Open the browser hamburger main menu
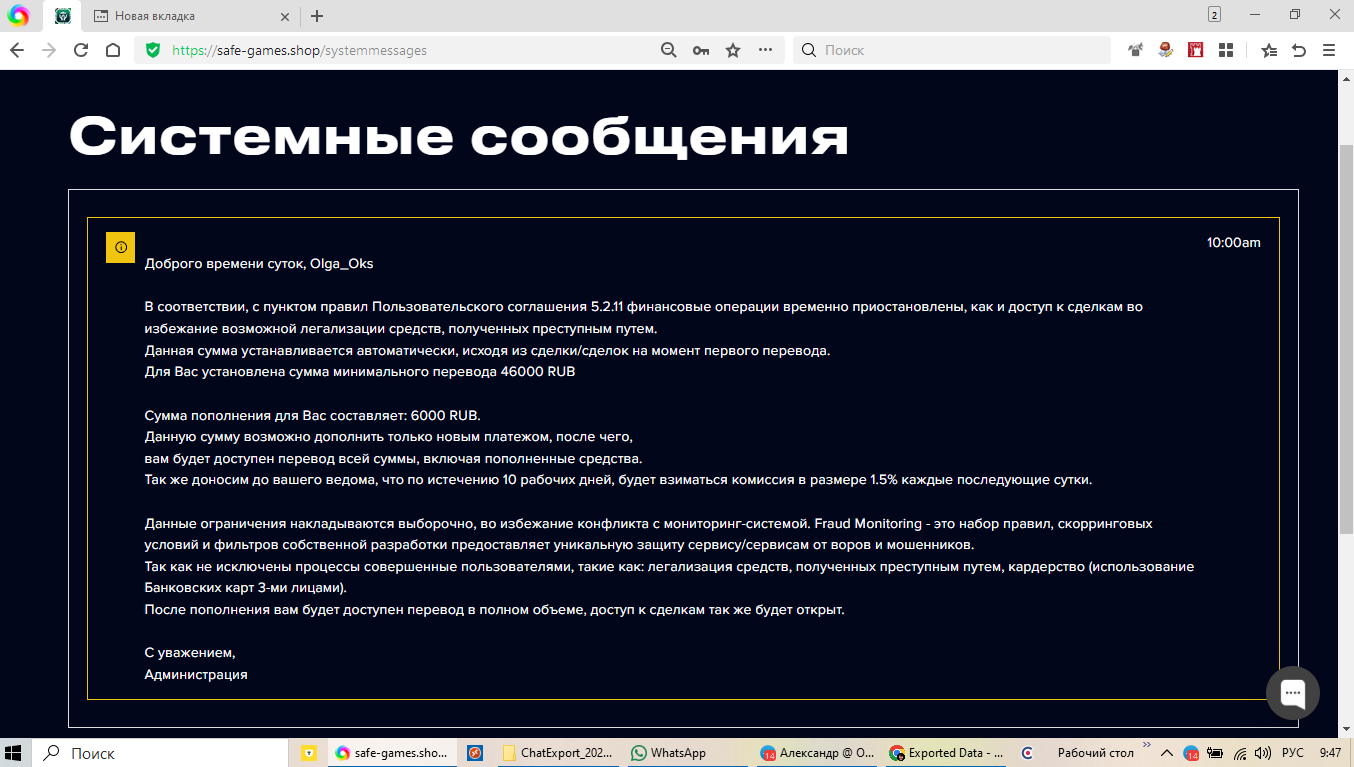The height and width of the screenshot is (767, 1354). point(1329,50)
